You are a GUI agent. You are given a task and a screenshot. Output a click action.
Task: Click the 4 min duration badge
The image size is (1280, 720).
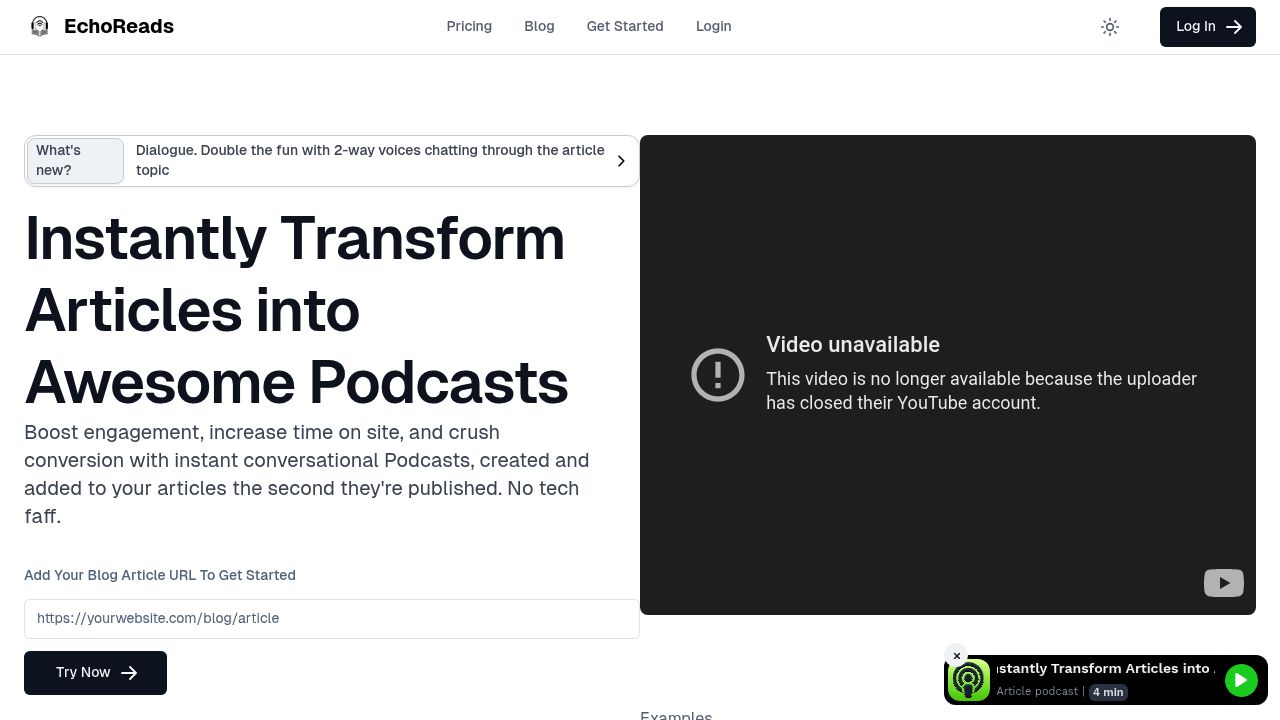(1108, 692)
